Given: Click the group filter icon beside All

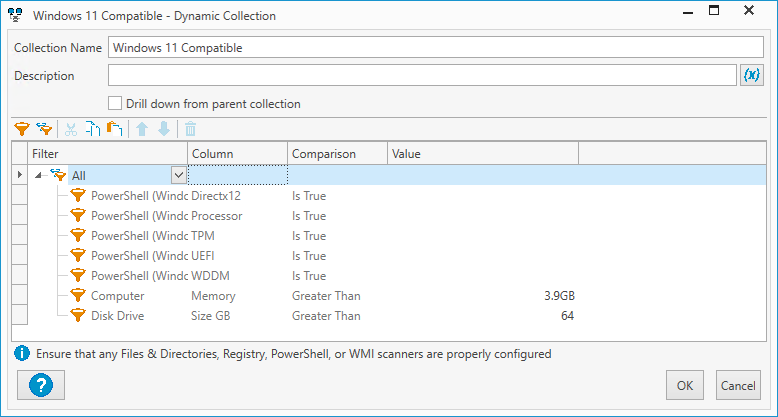Looking at the screenshot, I should pos(59,175).
